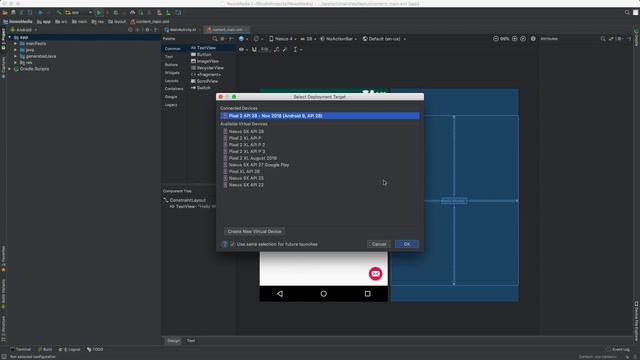Open the Search Everywhere magnifier at top right
Screen dimensions: 640x360
(627, 13)
